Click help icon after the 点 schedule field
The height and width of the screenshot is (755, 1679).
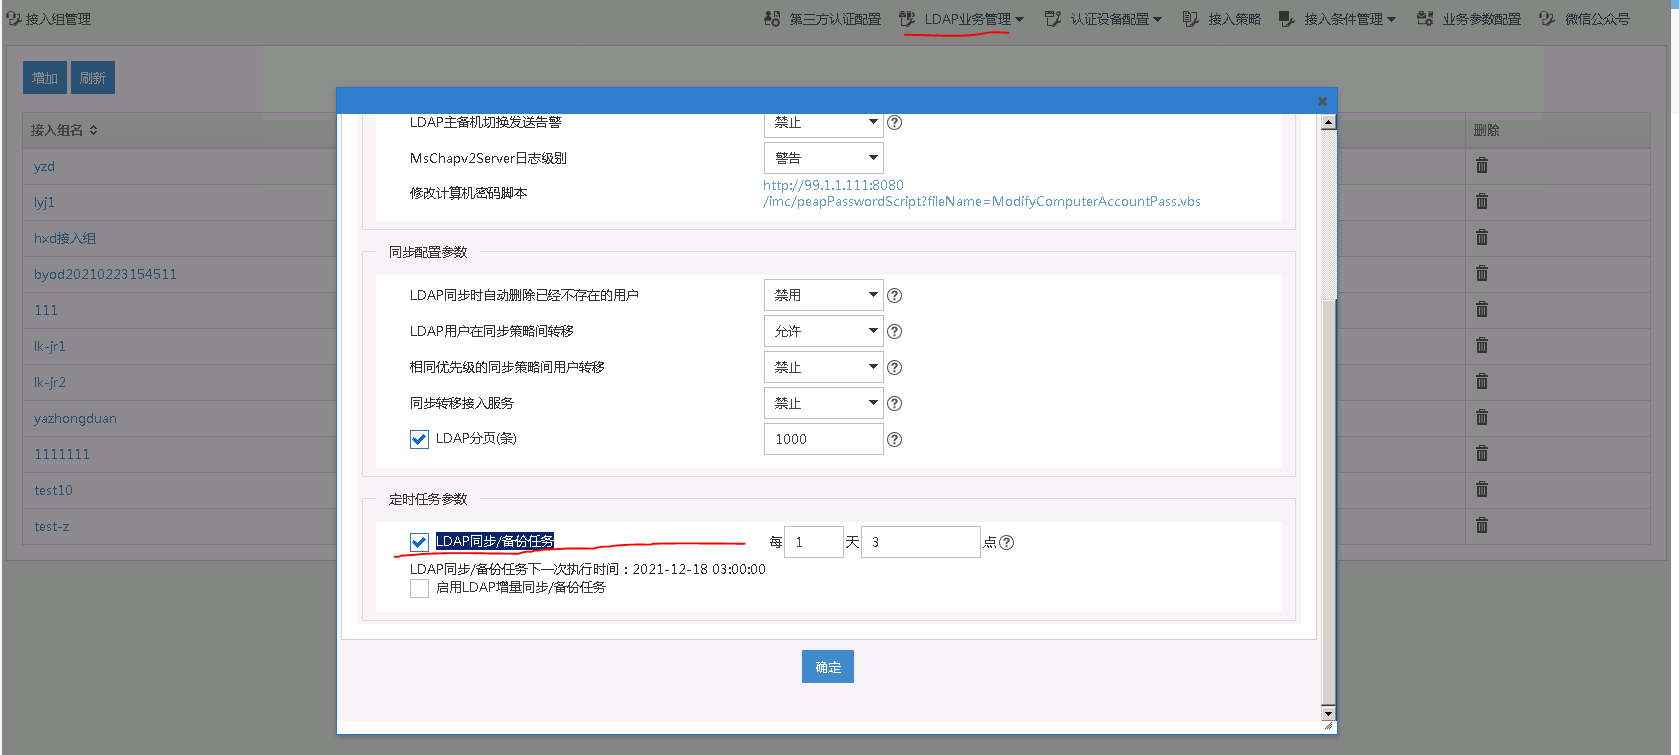point(1007,543)
